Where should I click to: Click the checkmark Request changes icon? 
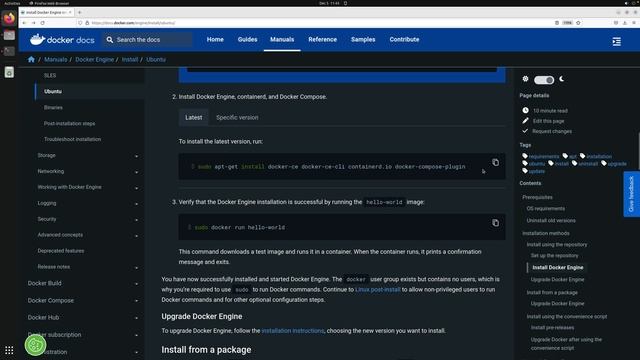(525, 131)
